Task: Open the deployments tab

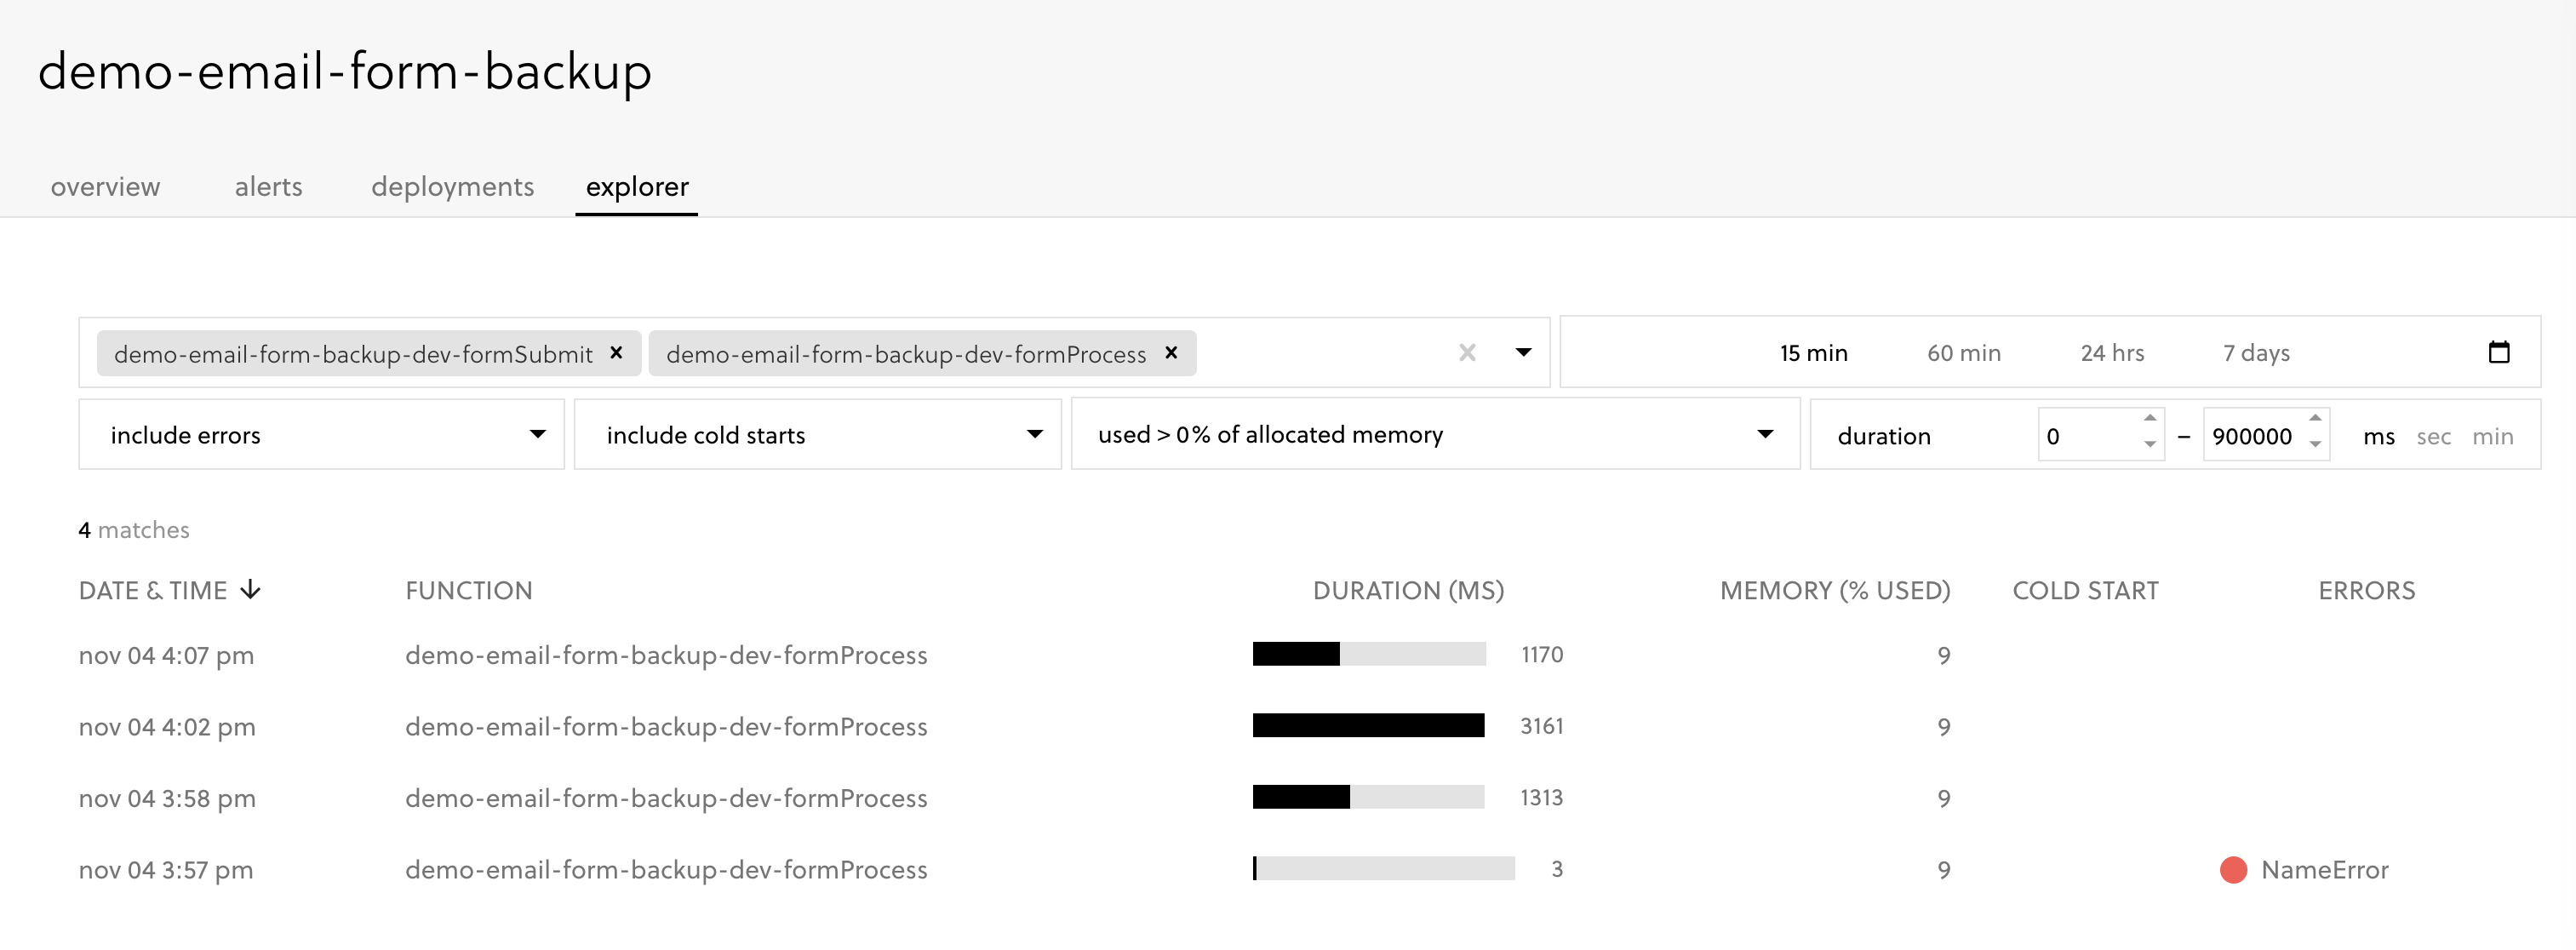Action: (x=452, y=186)
